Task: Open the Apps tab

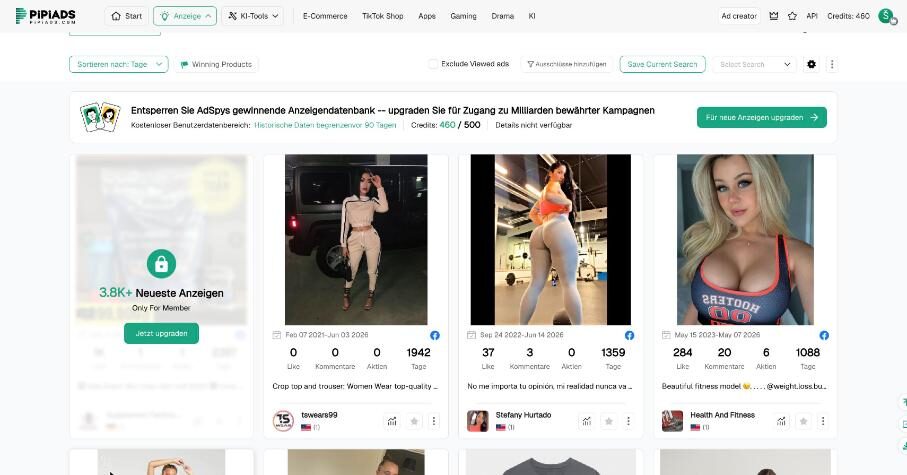Action: (427, 16)
